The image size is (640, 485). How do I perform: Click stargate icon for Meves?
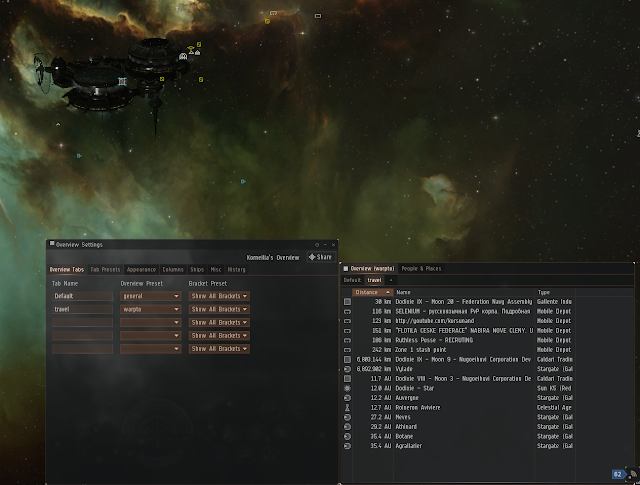coord(347,417)
